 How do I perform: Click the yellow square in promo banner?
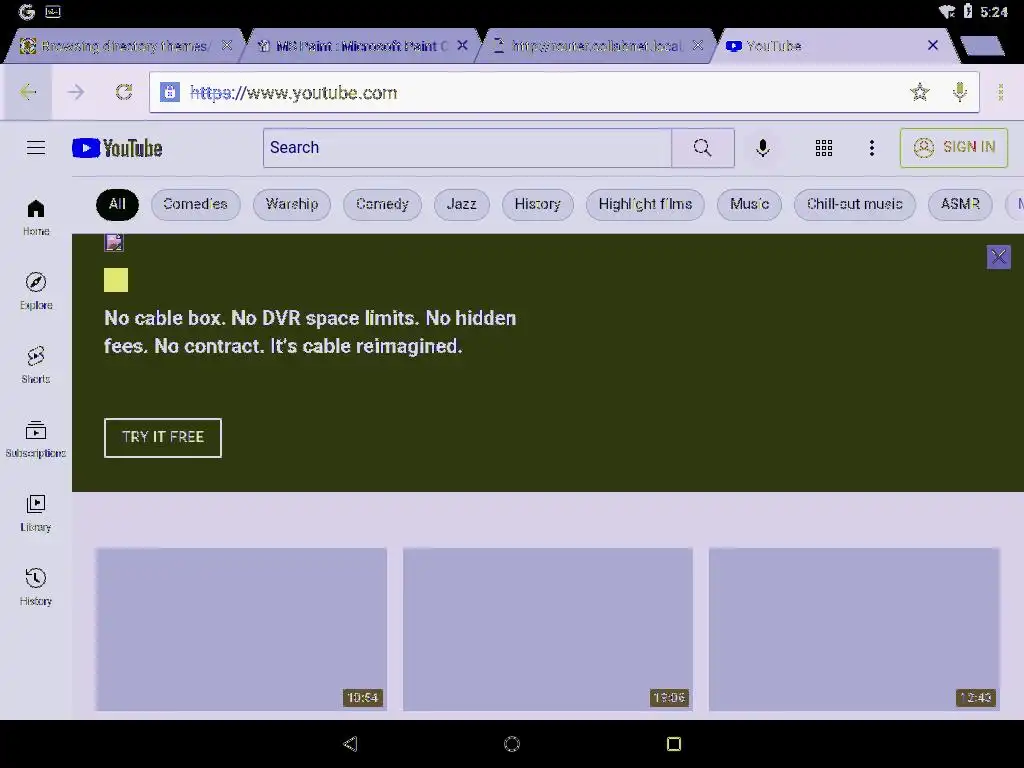click(x=116, y=280)
